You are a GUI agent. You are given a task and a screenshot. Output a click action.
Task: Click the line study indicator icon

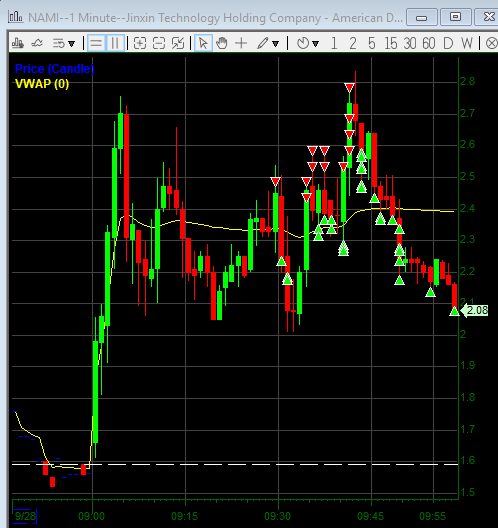click(37, 43)
